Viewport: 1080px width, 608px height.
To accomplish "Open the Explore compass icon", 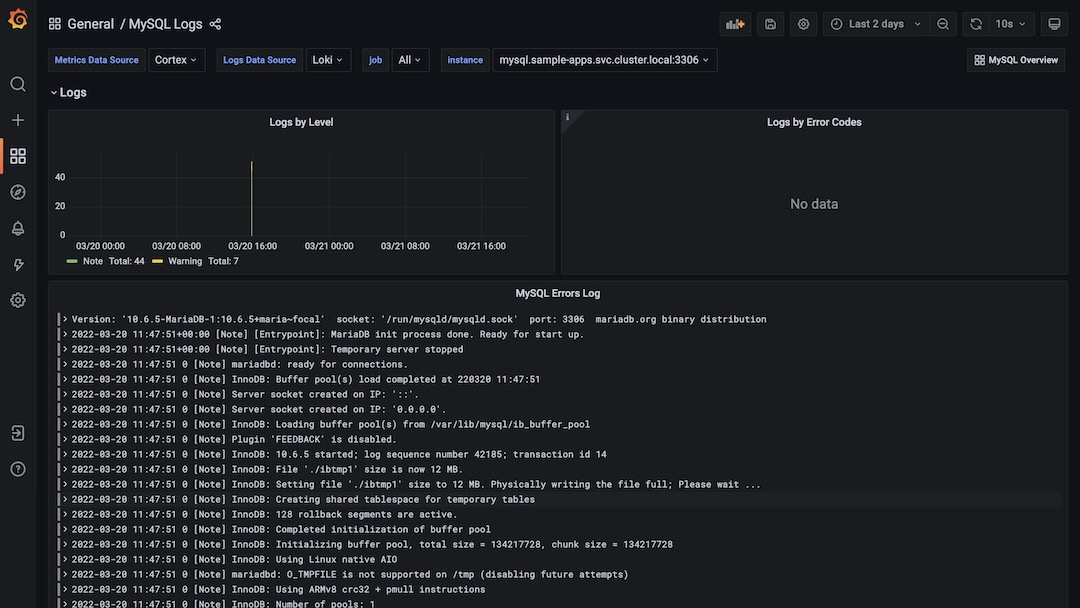I will tap(18, 192).
